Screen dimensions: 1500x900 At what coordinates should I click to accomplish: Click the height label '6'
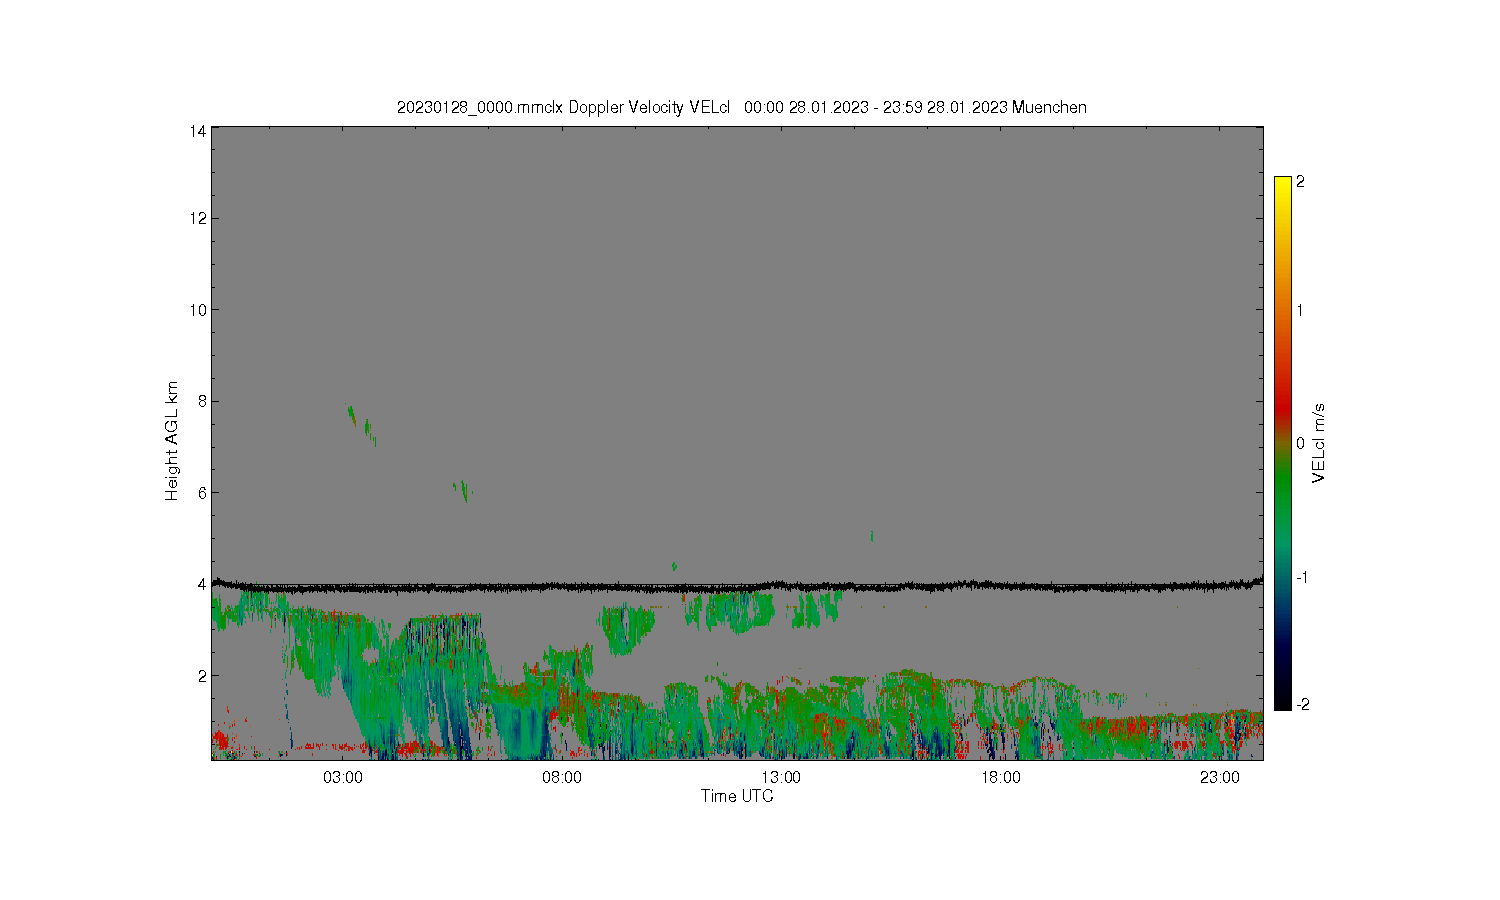[x=201, y=493]
